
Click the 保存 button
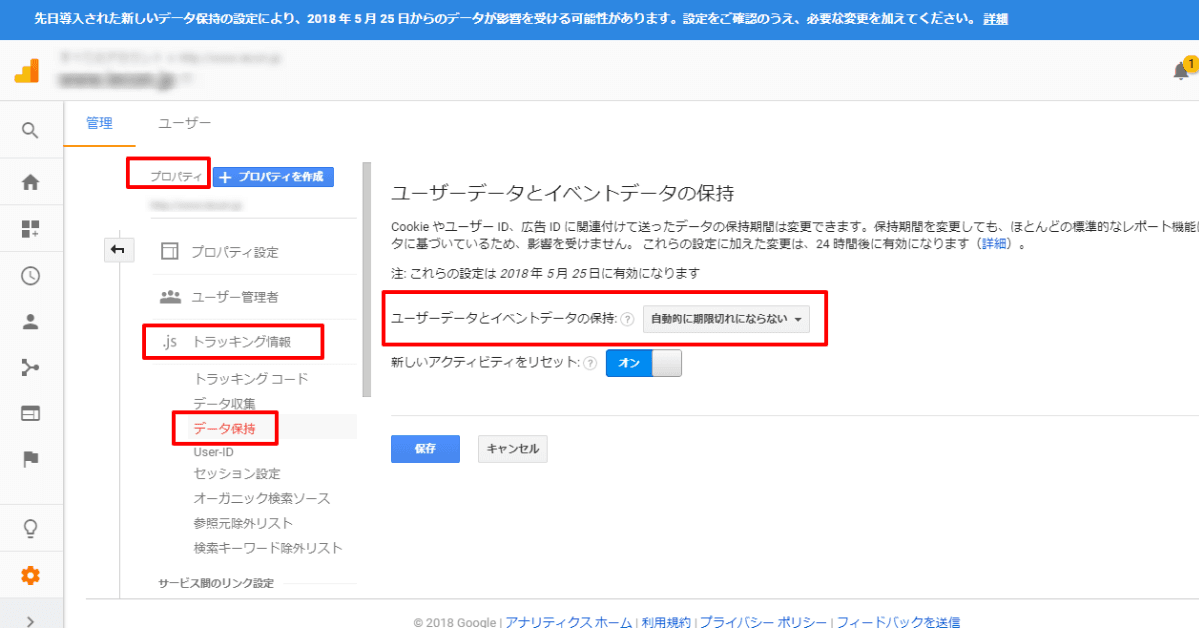[425, 449]
